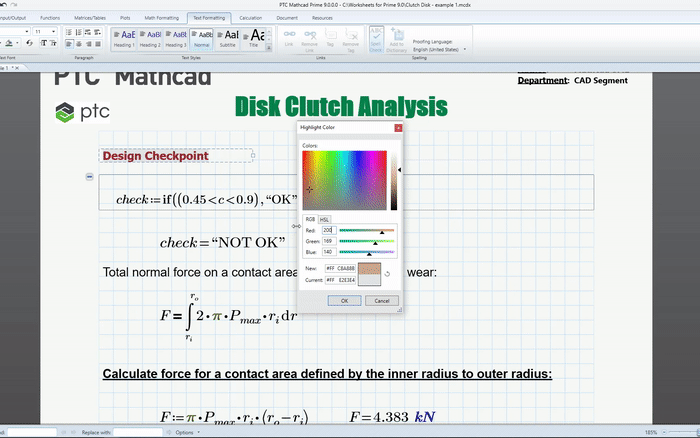Open the font size dropdown
The image size is (700, 438).
tap(54, 31)
